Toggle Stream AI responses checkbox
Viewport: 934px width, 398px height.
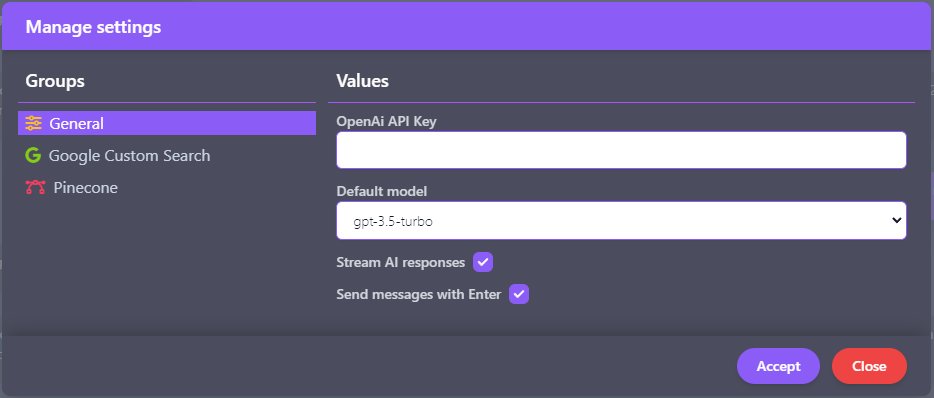(483, 262)
